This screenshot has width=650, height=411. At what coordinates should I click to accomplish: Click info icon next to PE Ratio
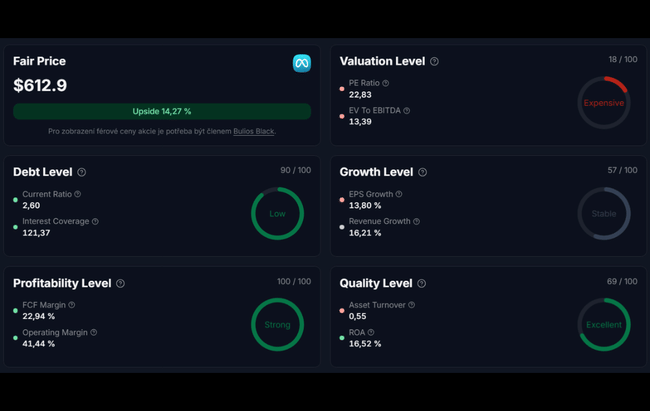(386, 83)
